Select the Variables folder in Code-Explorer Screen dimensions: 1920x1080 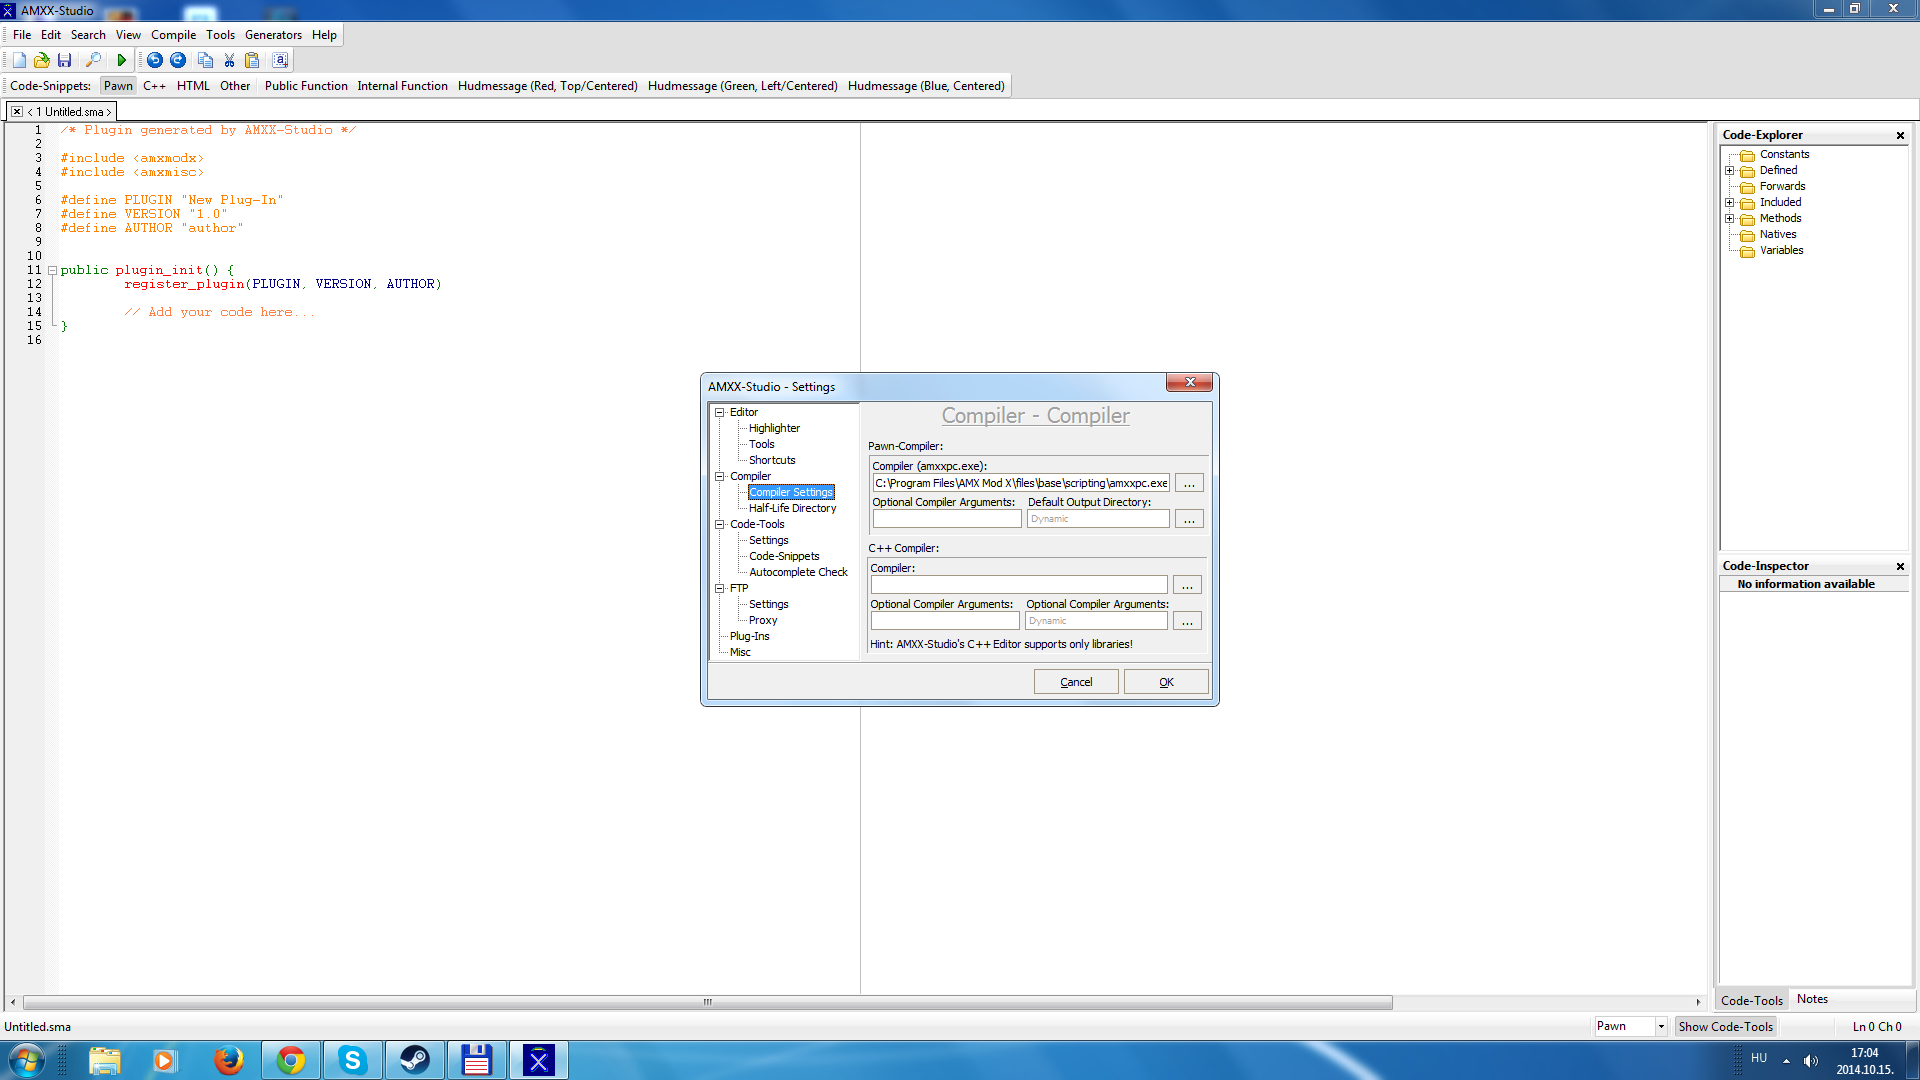click(x=1781, y=250)
